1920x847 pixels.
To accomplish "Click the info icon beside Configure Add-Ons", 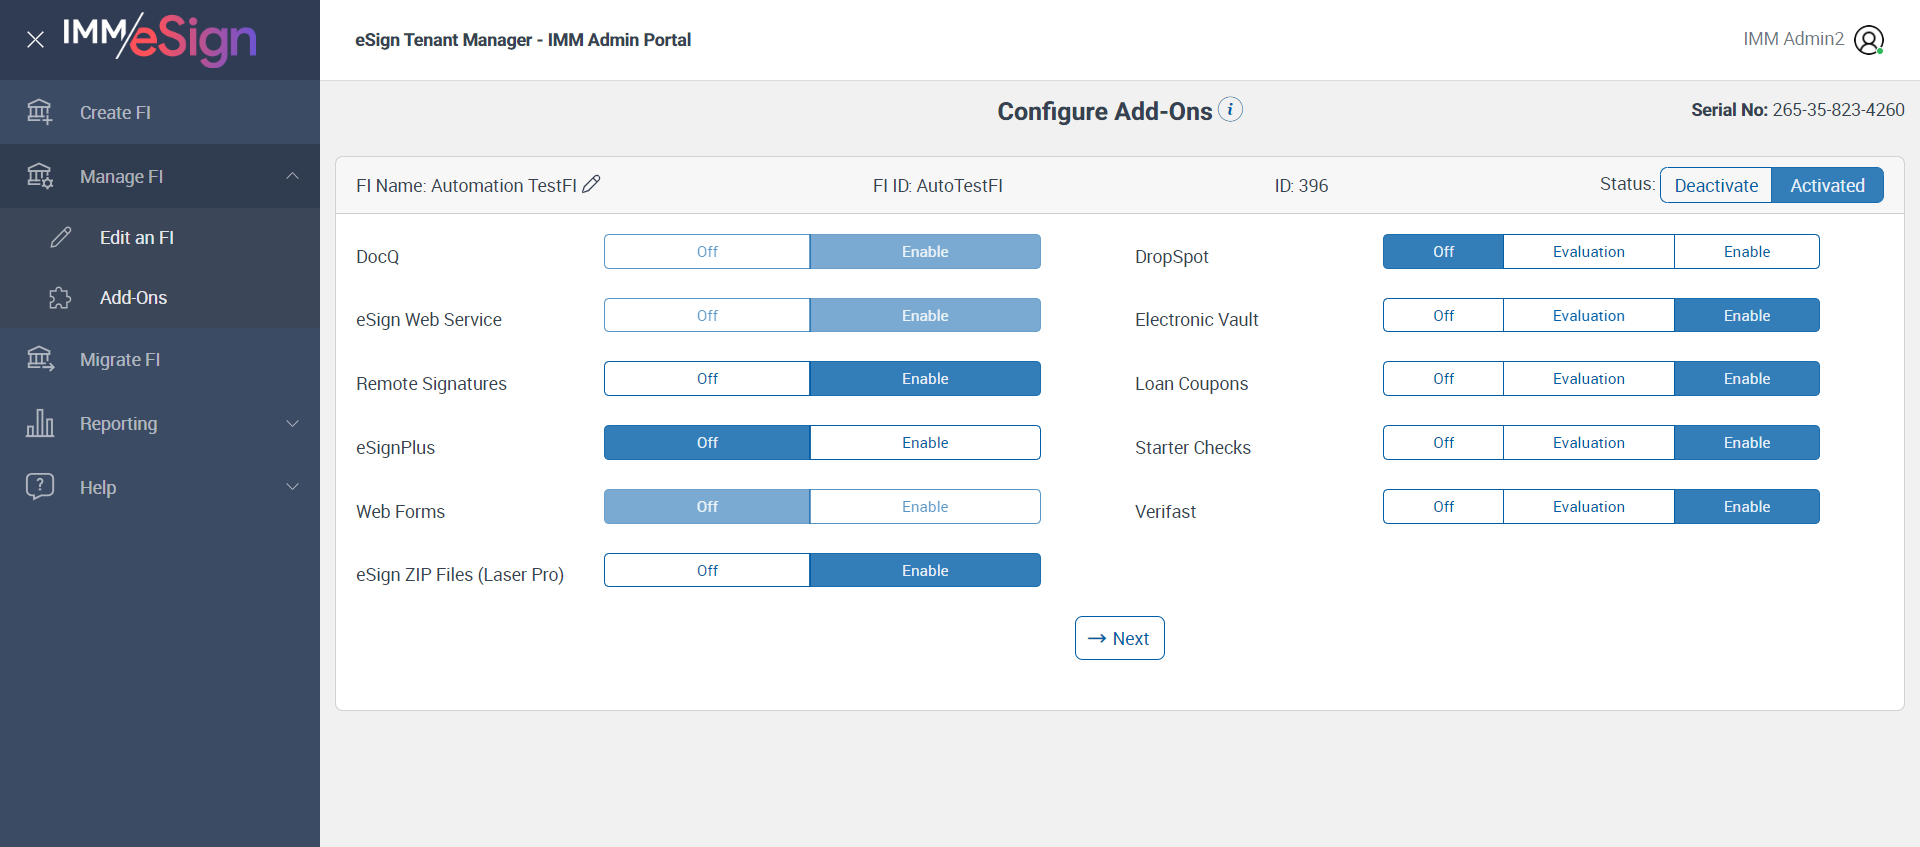I will 1231,109.
